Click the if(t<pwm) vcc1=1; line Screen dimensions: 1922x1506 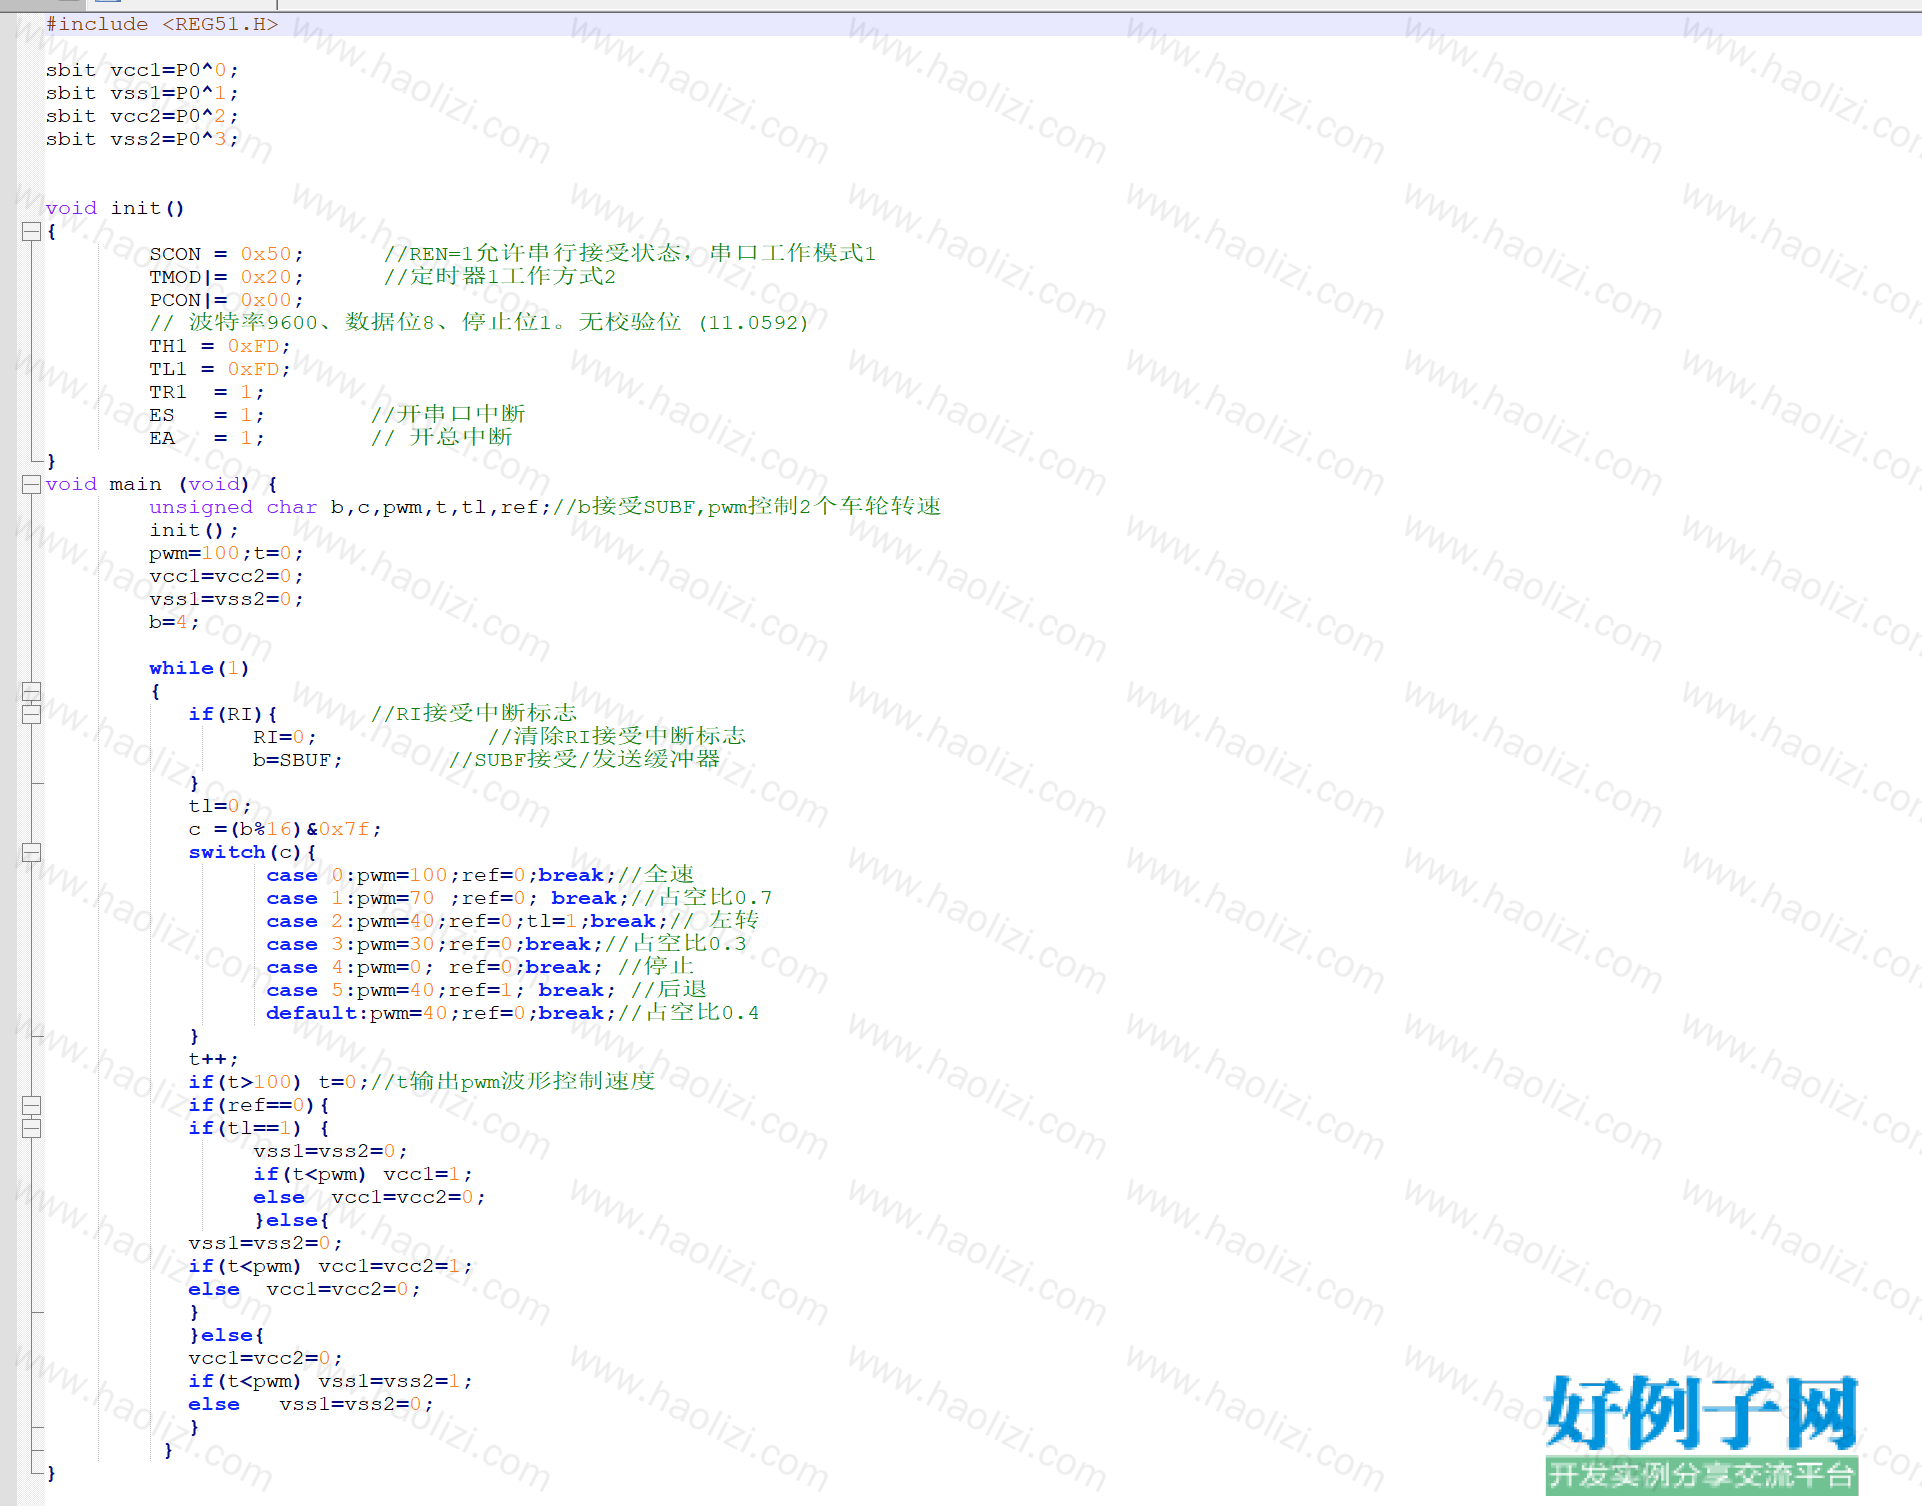pyautogui.click(x=363, y=1174)
